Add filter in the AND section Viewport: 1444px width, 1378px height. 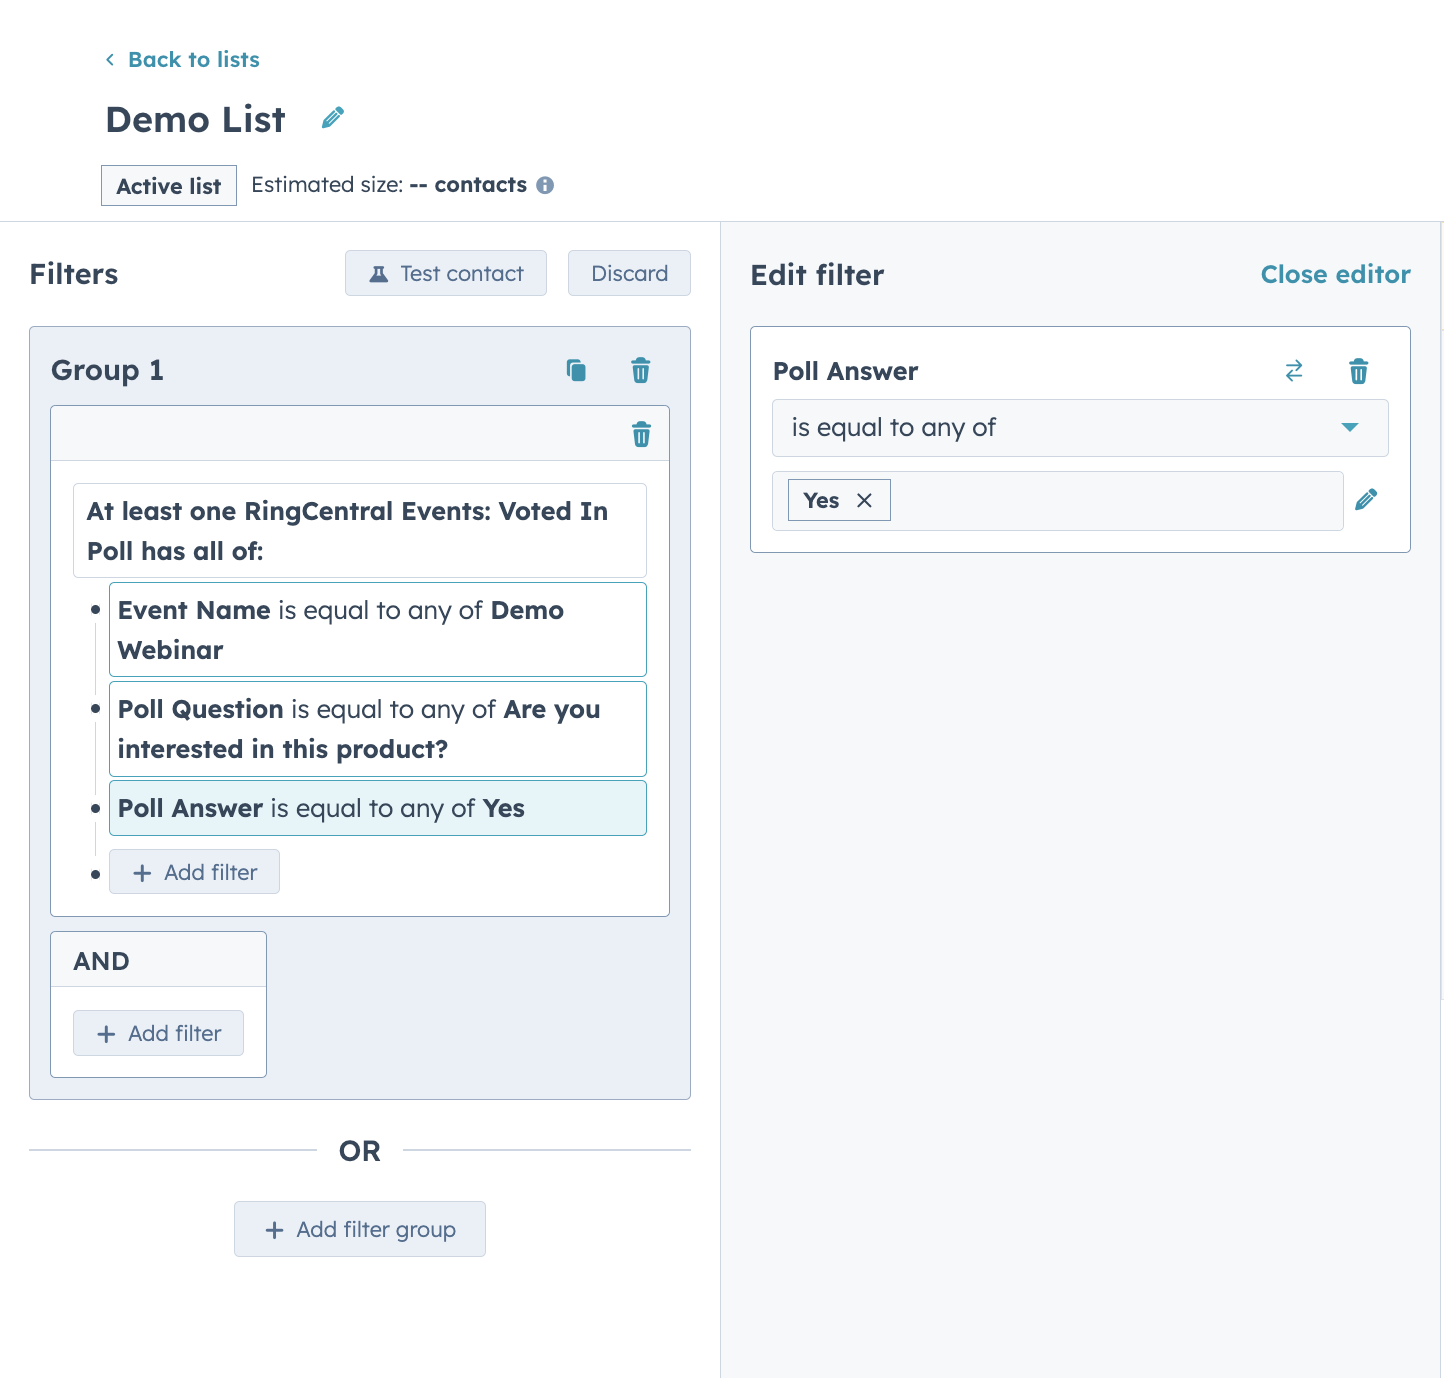tap(158, 1033)
